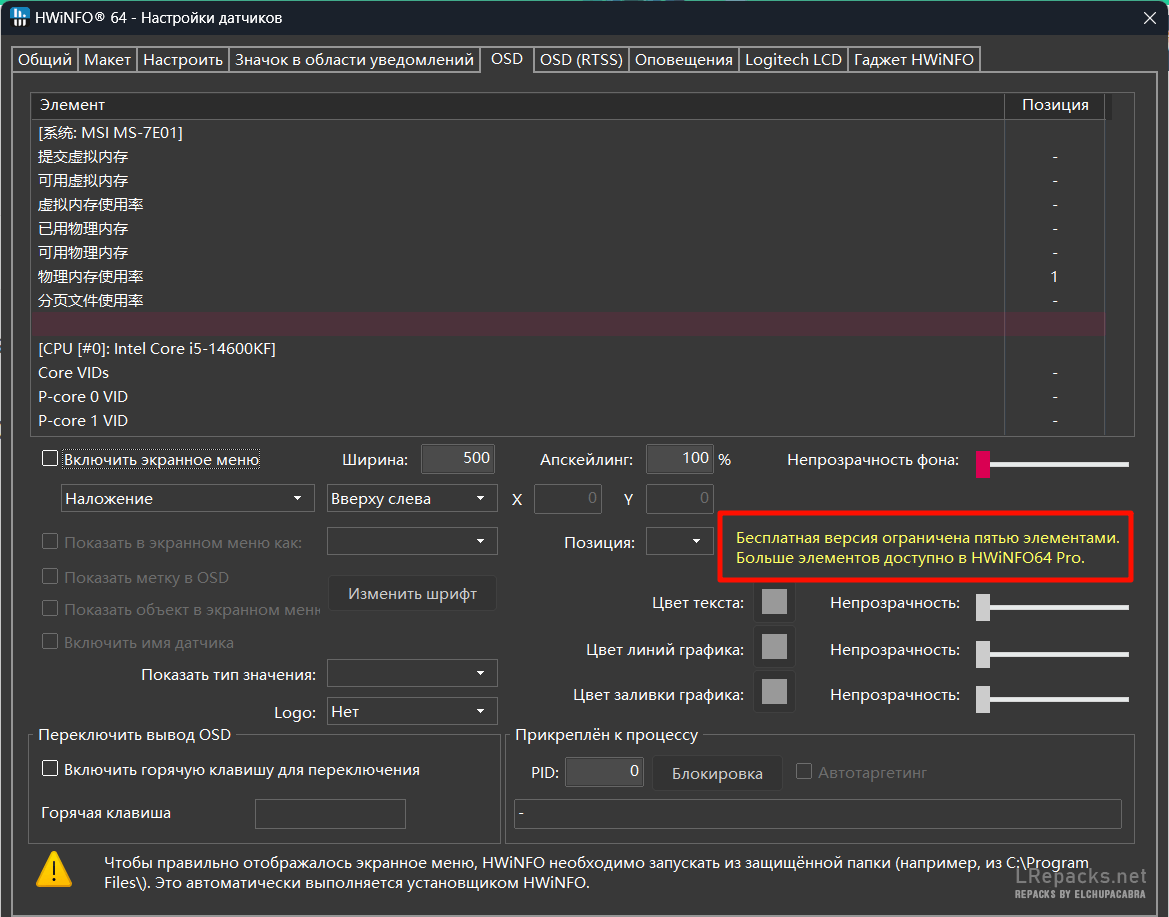Image resolution: width=1169 pixels, height=917 pixels.
Task: Select the 提交虚拟内存 row
Action: tap(567, 157)
